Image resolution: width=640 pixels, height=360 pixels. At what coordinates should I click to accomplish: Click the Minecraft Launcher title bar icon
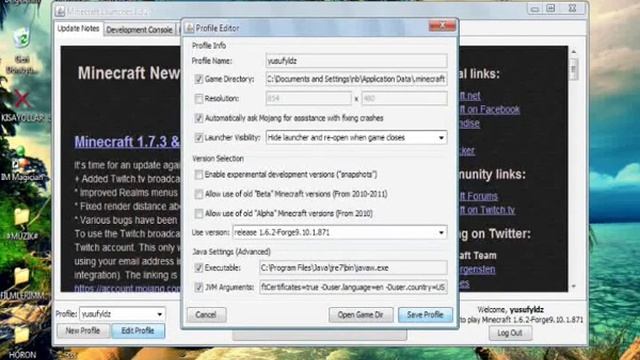(60, 11)
